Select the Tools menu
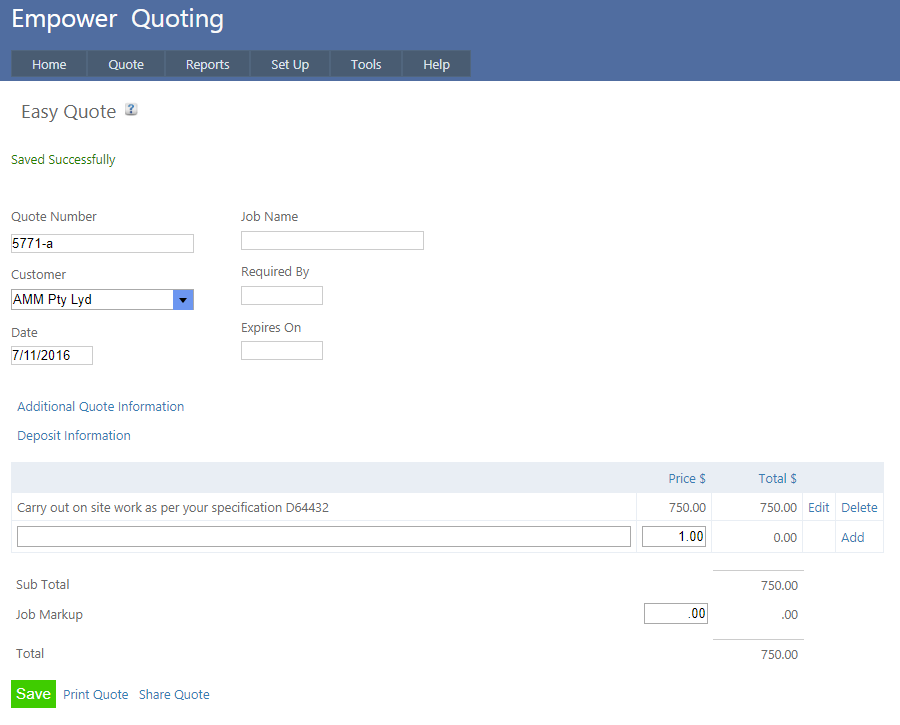 366,64
